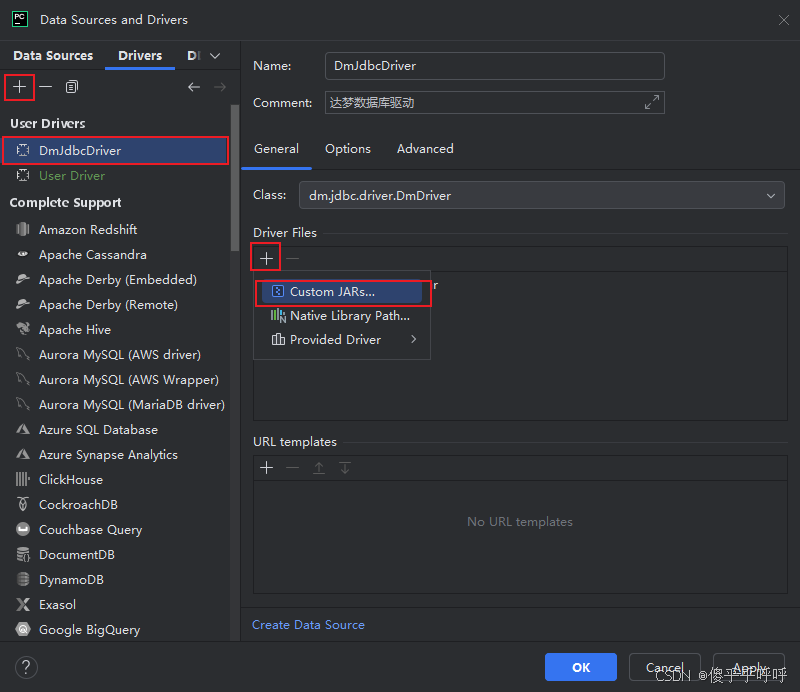
Task: Open help with question mark icon
Action: [26, 667]
